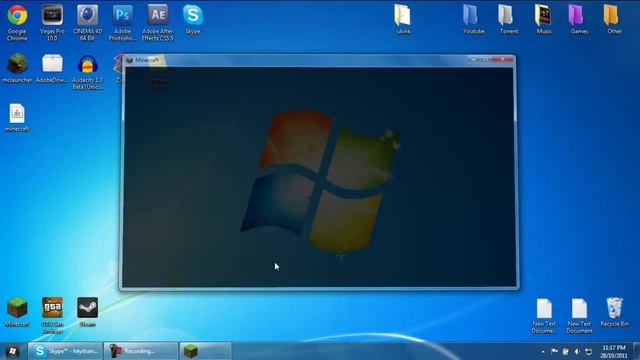Select the minecraft document file icon
The image size is (640, 360).
click(x=17, y=118)
